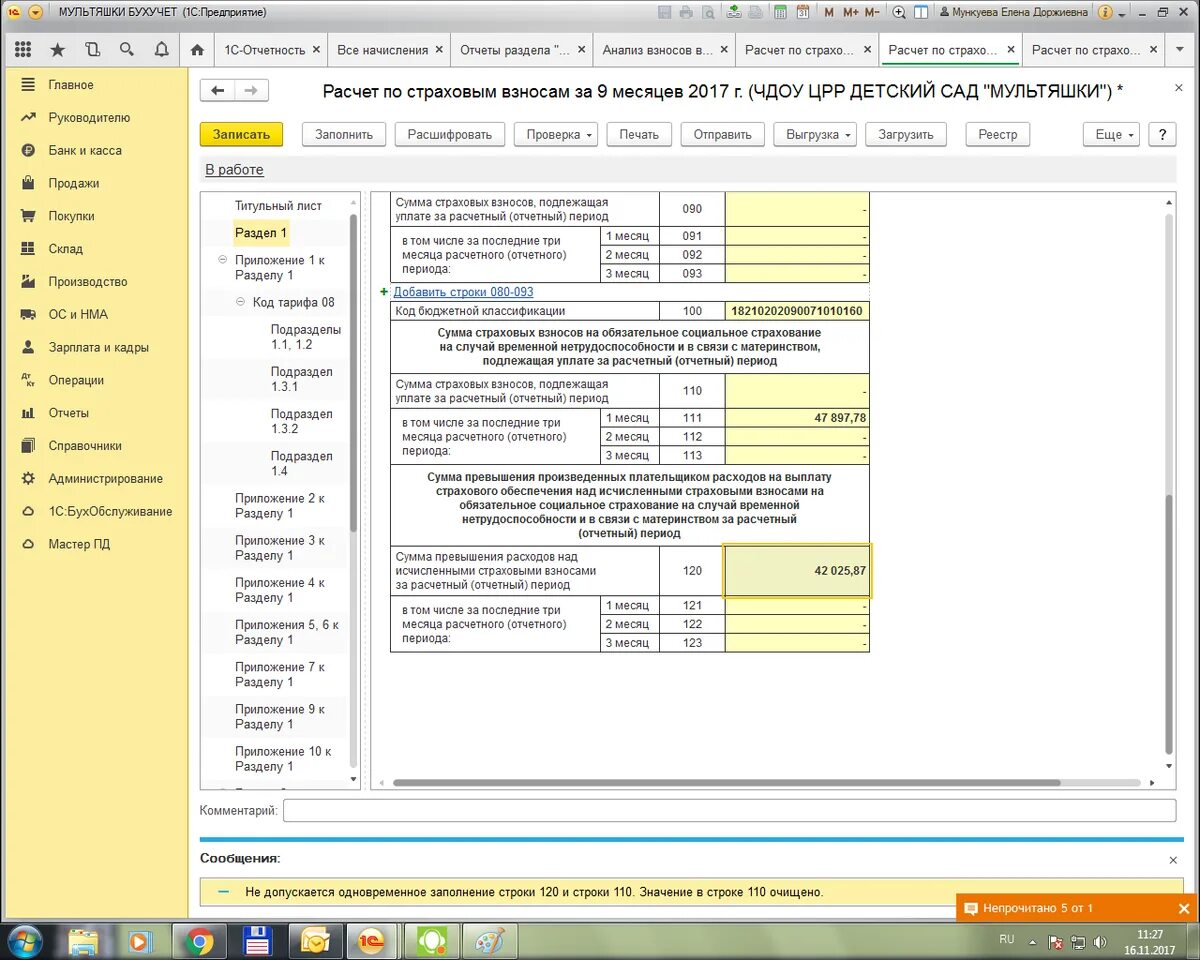Open the History scroll icon
1200x960 pixels.
[92, 50]
